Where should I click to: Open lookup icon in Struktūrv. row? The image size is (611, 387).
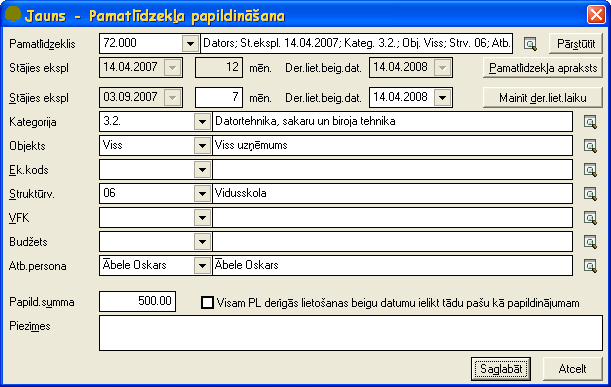coord(590,194)
